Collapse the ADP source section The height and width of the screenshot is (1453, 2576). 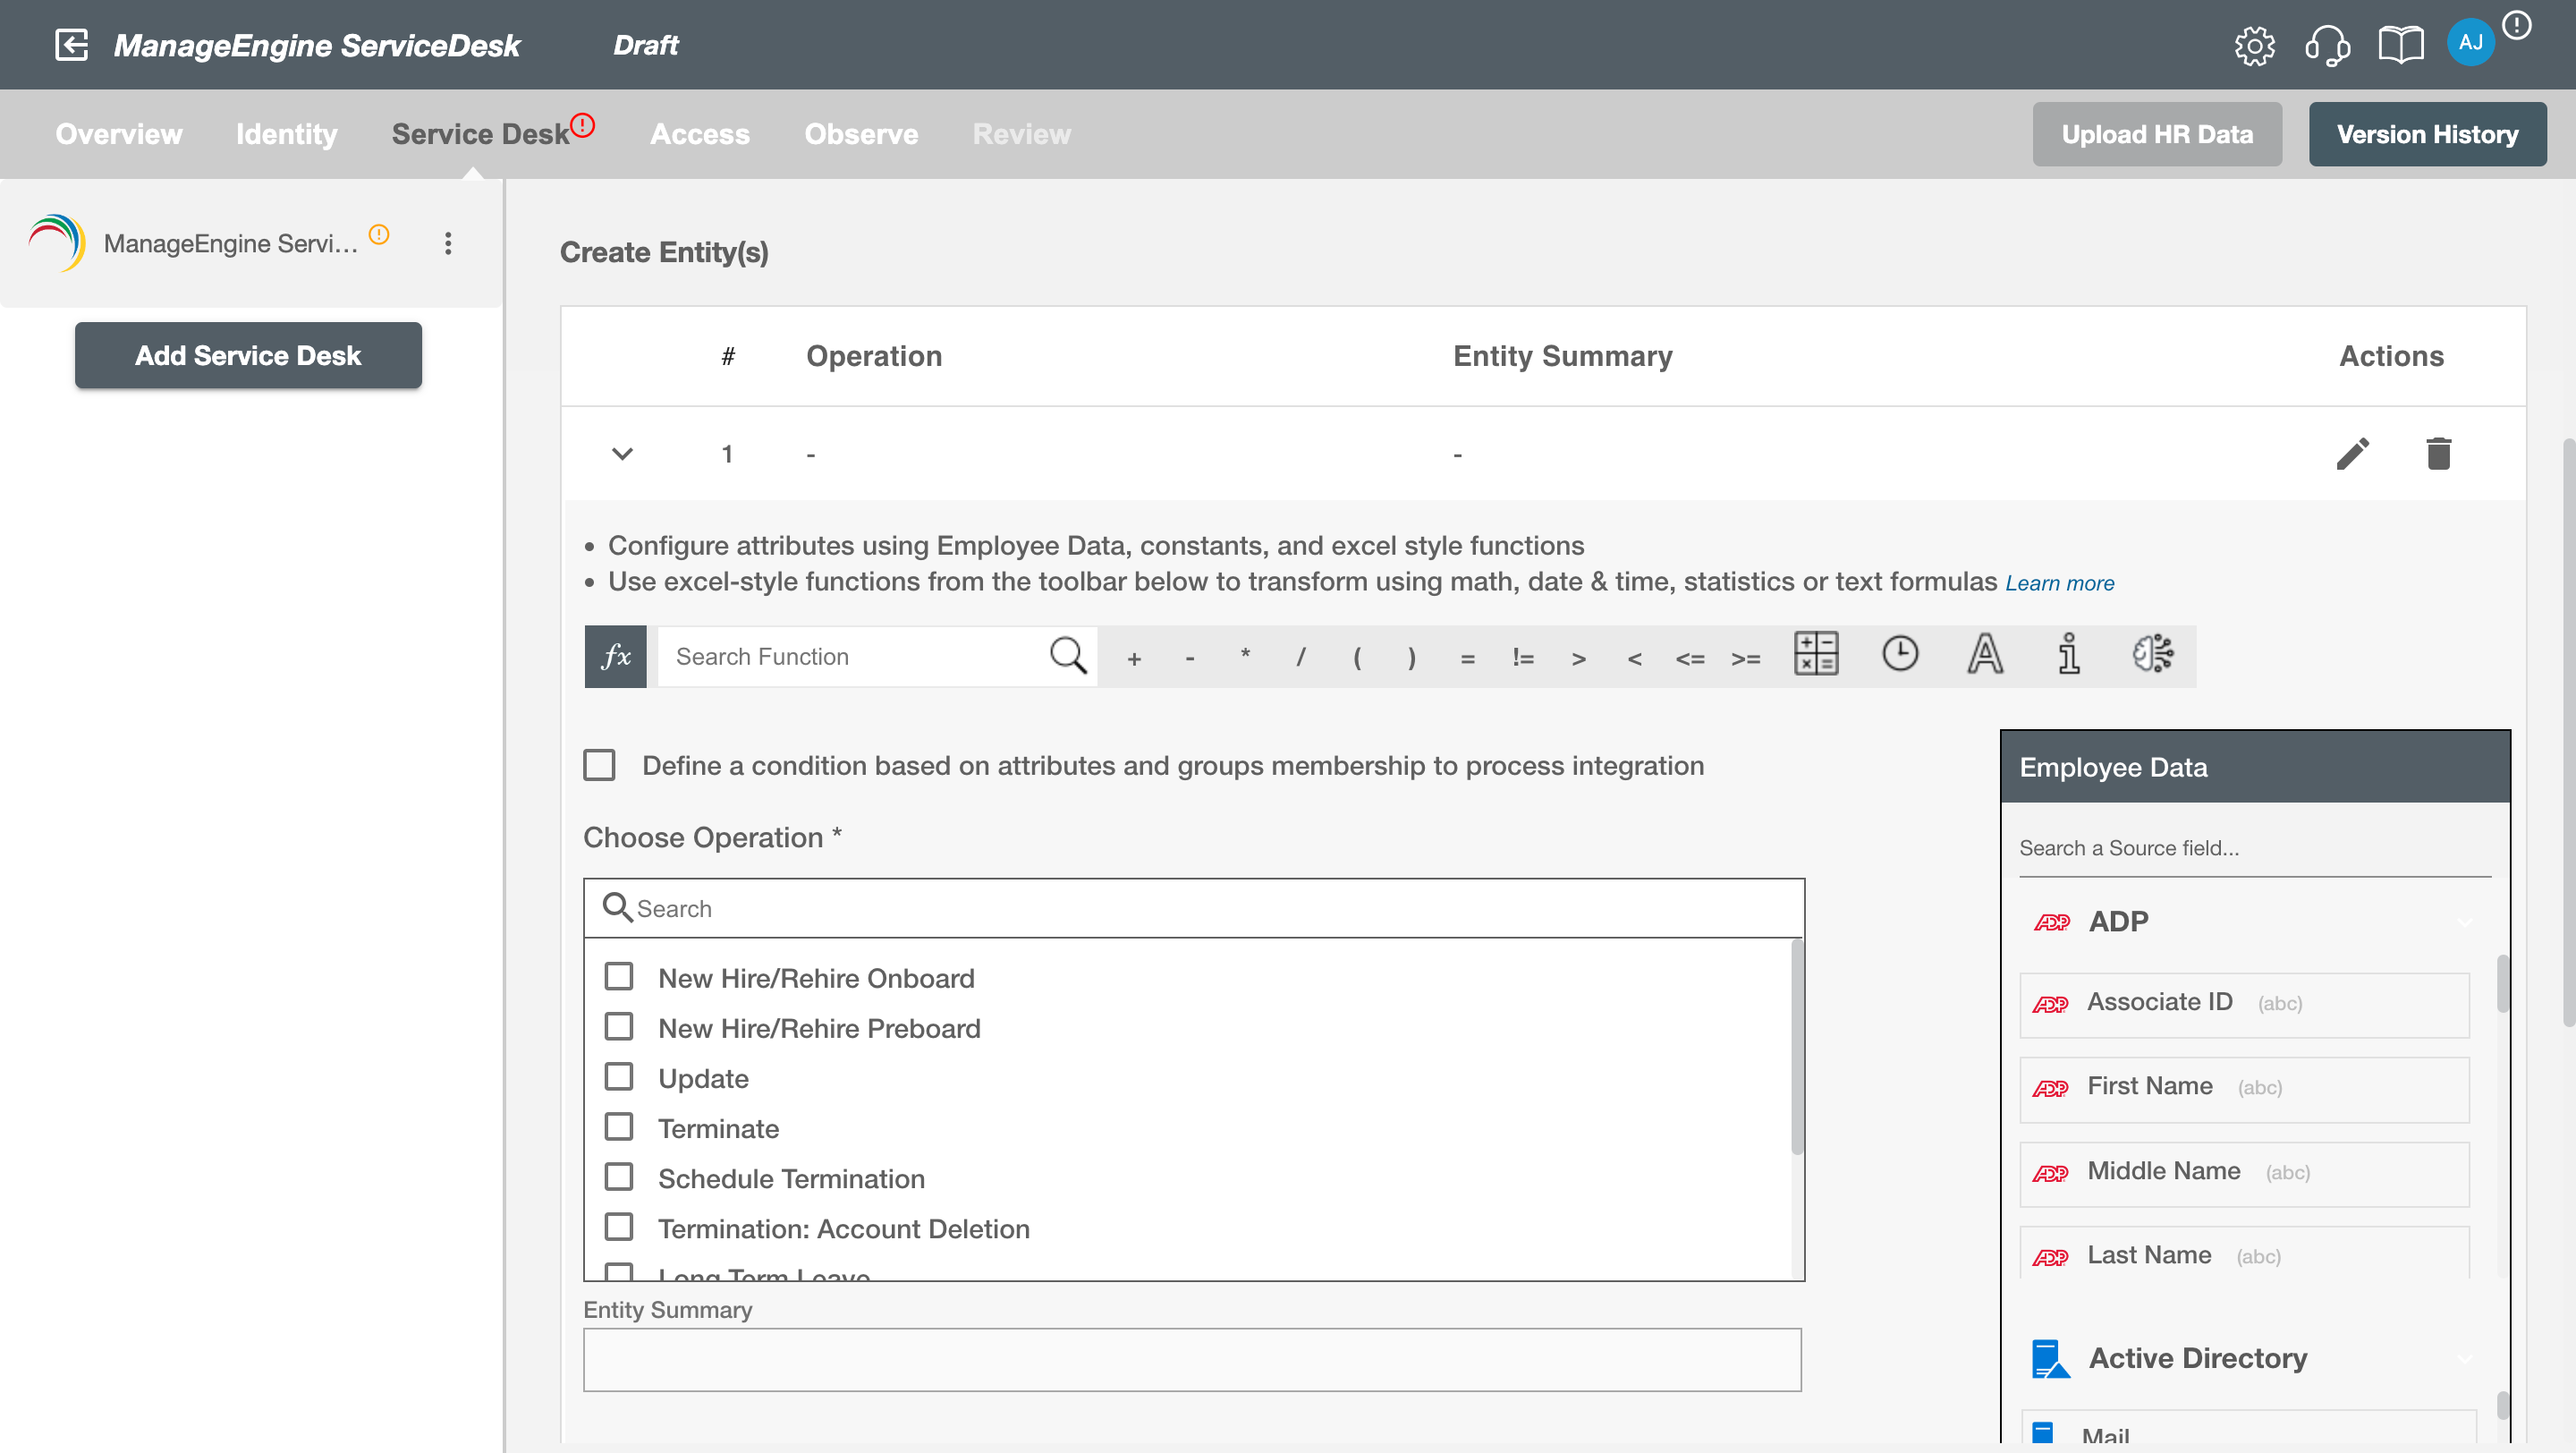coord(2464,922)
